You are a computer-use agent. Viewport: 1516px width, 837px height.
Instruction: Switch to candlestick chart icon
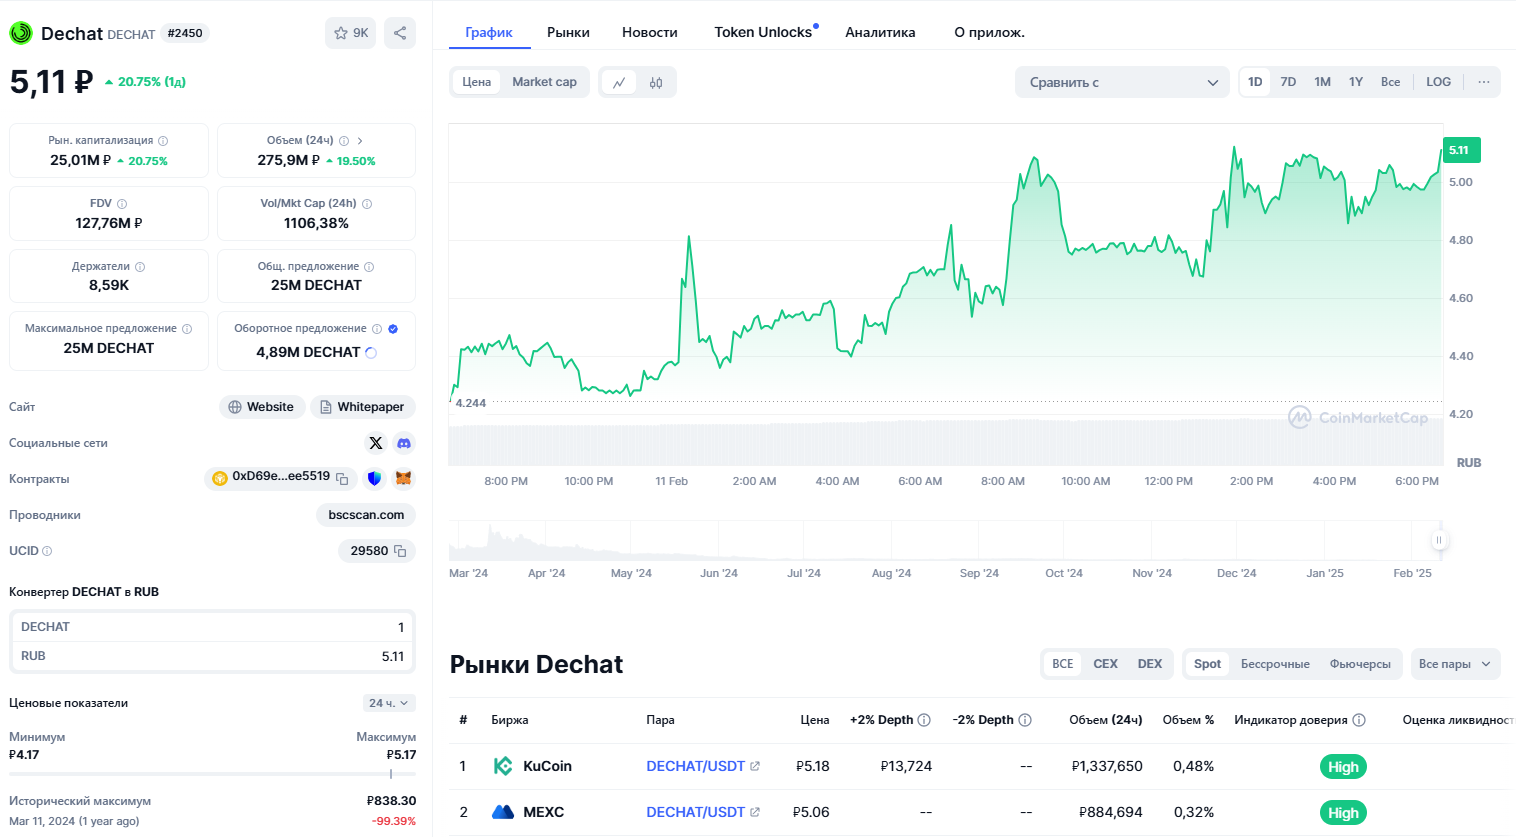(656, 82)
